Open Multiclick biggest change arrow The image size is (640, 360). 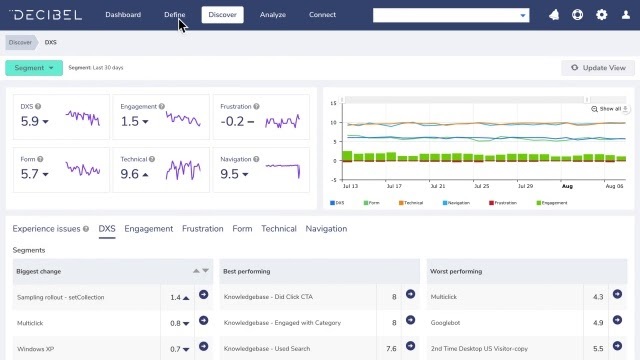pyautogui.click(x=203, y=321)
